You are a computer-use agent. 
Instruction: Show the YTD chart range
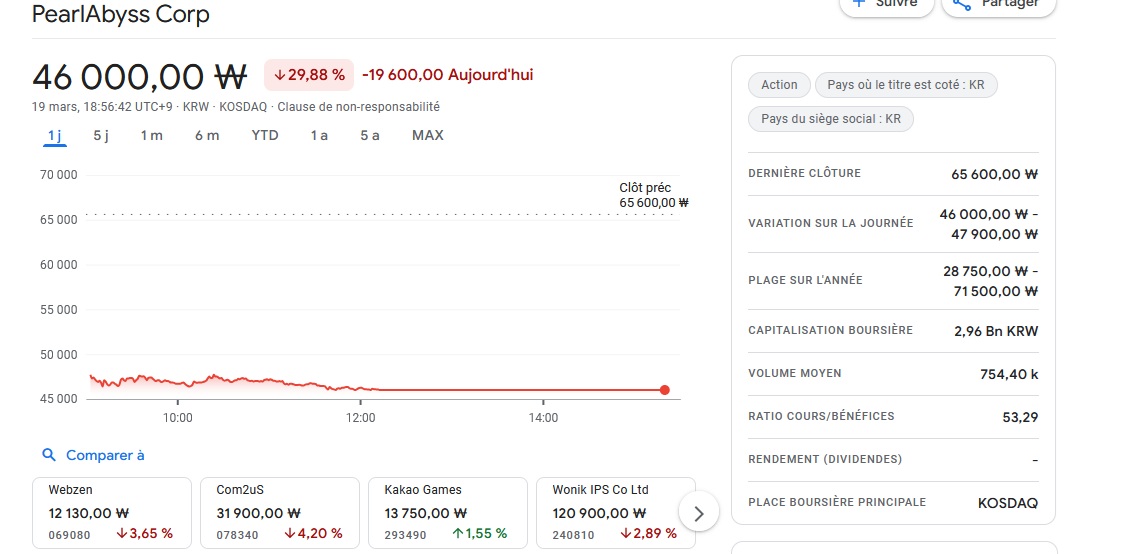(265, 135)
